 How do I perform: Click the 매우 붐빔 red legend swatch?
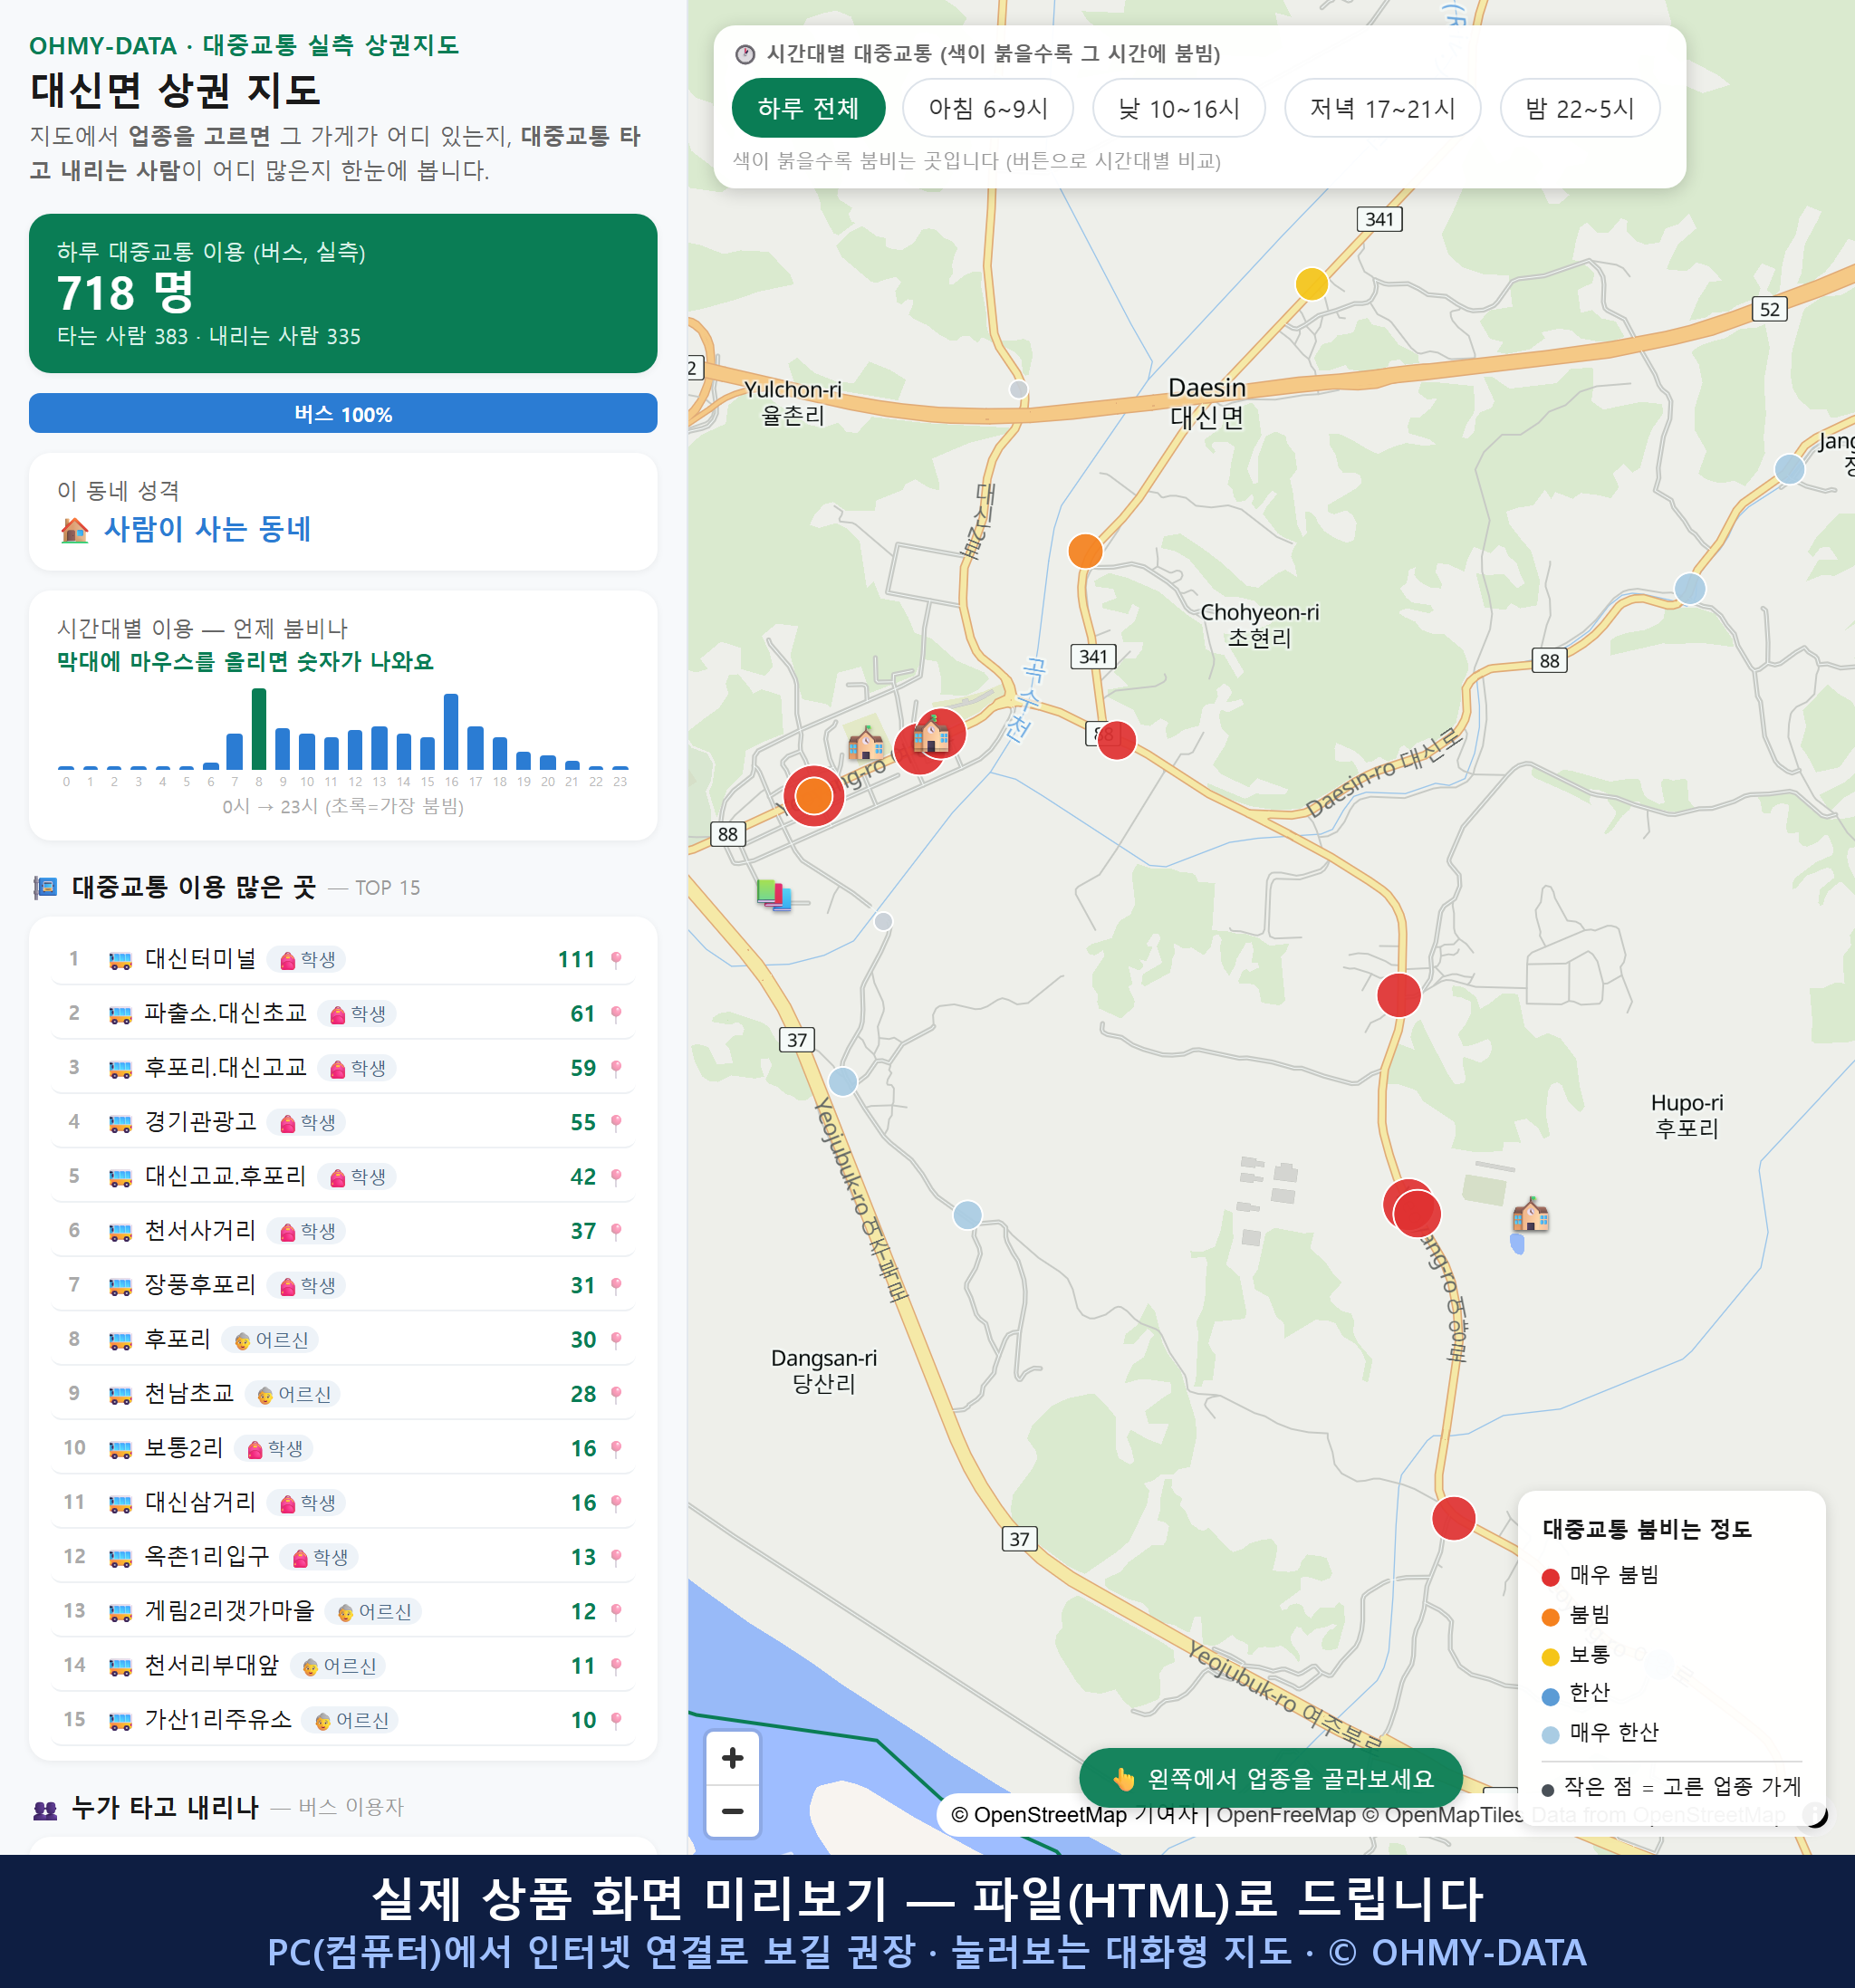point(1550,1577)
